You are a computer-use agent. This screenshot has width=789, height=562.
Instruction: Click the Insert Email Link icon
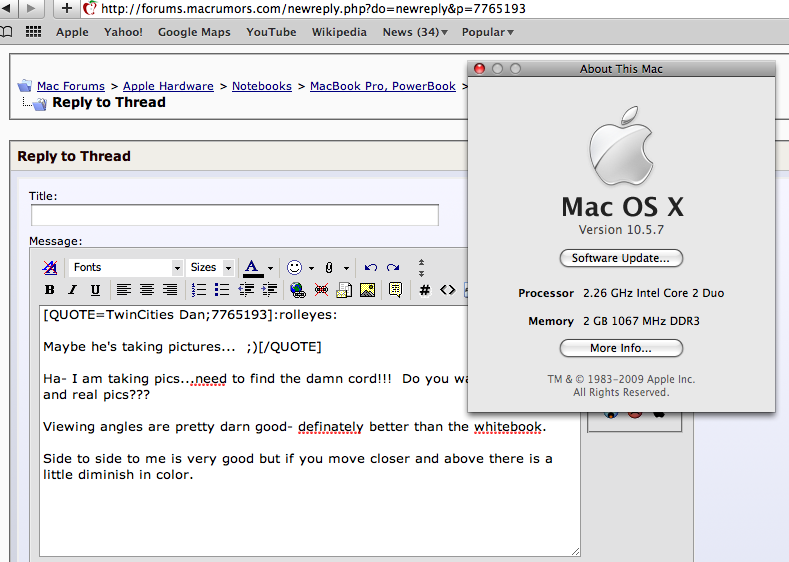344,290
